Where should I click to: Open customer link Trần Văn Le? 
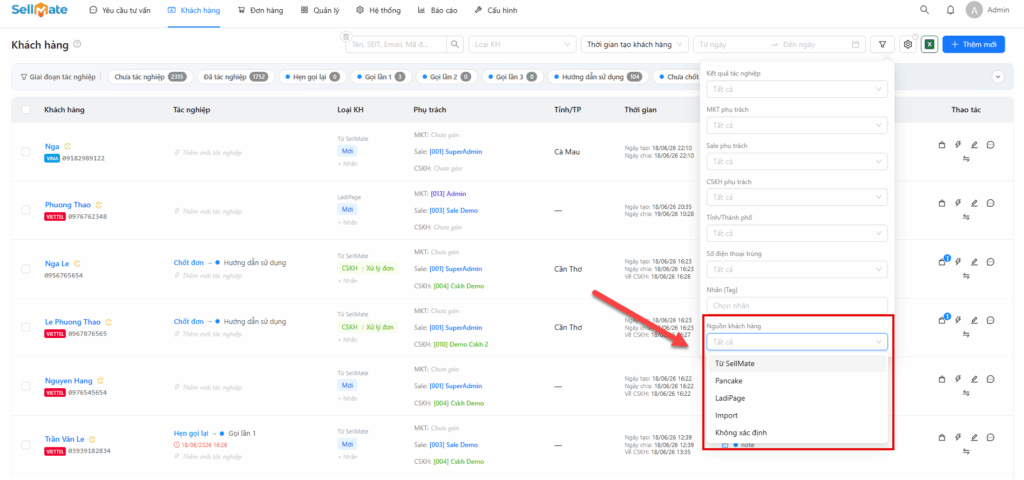click(x=65, y=440)
